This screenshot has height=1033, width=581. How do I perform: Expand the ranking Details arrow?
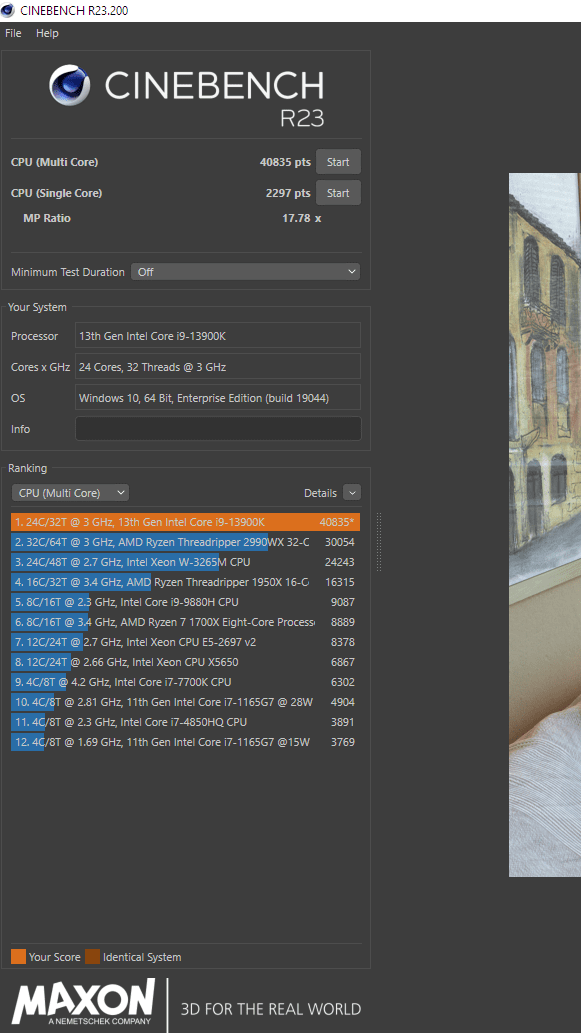pos(352,493)
